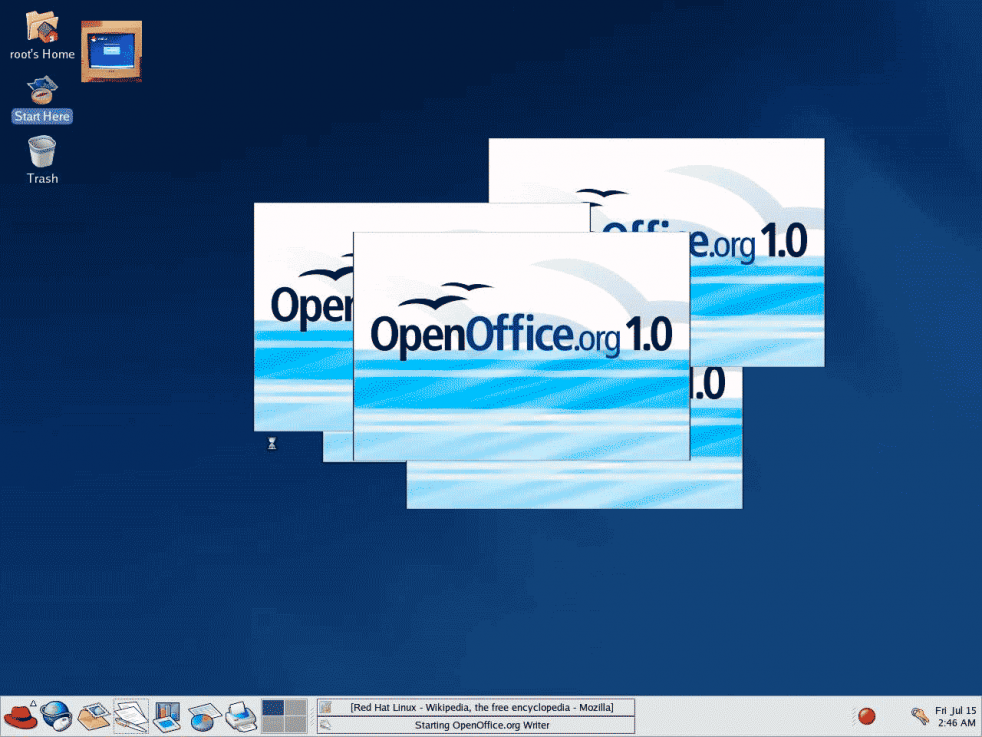Open the Red Hat main menu
Image resolution: width=982 pixels, height=737 pixels.
click(x=20, y=716)
